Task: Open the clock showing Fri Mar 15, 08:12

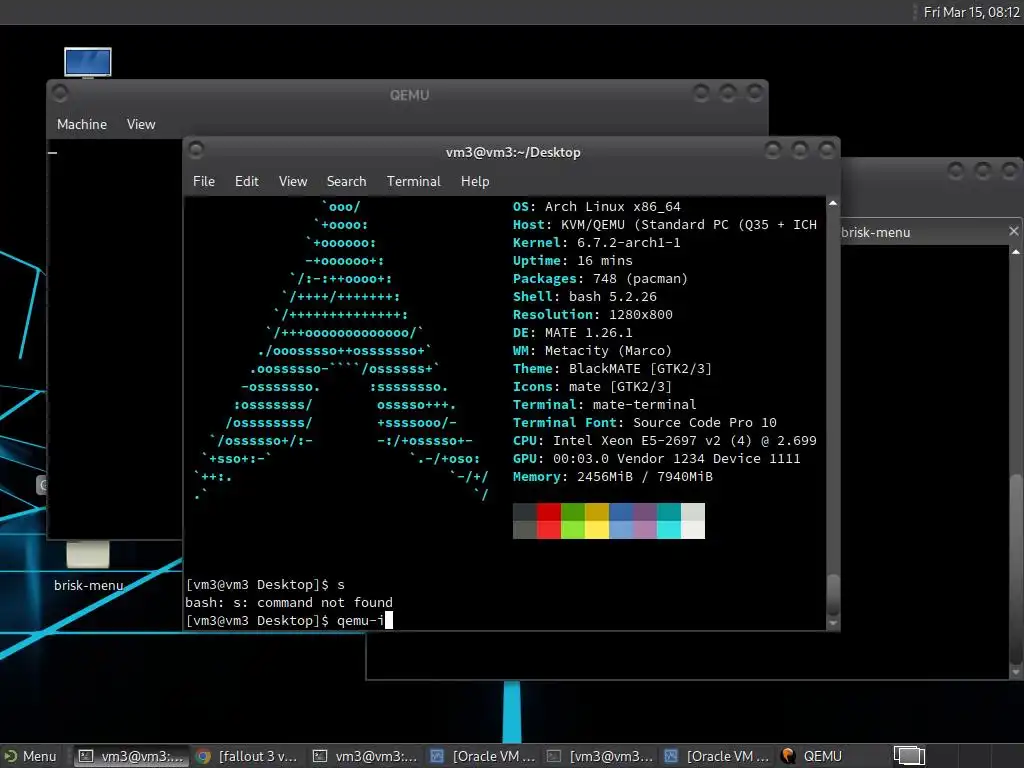Action: click(972, 12)
